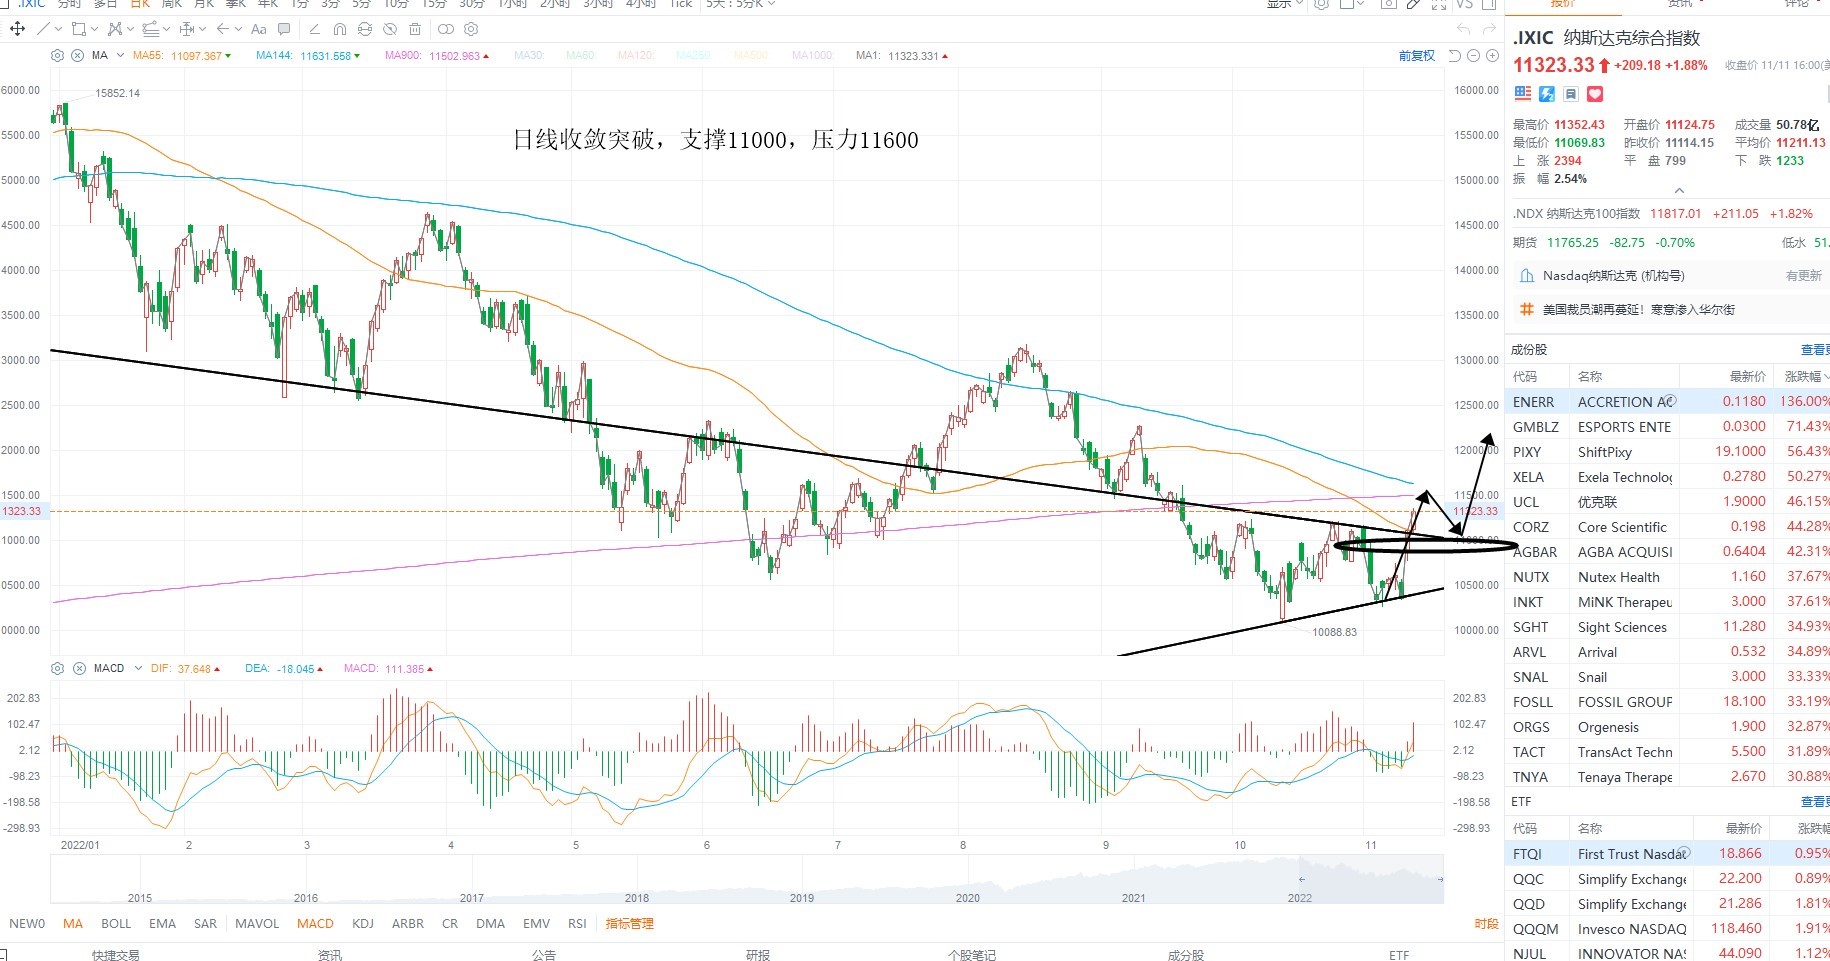Switch to the 成份股 bottom tab
The height and width of the screenshot is (961, 1830).
click(1186, 954)
